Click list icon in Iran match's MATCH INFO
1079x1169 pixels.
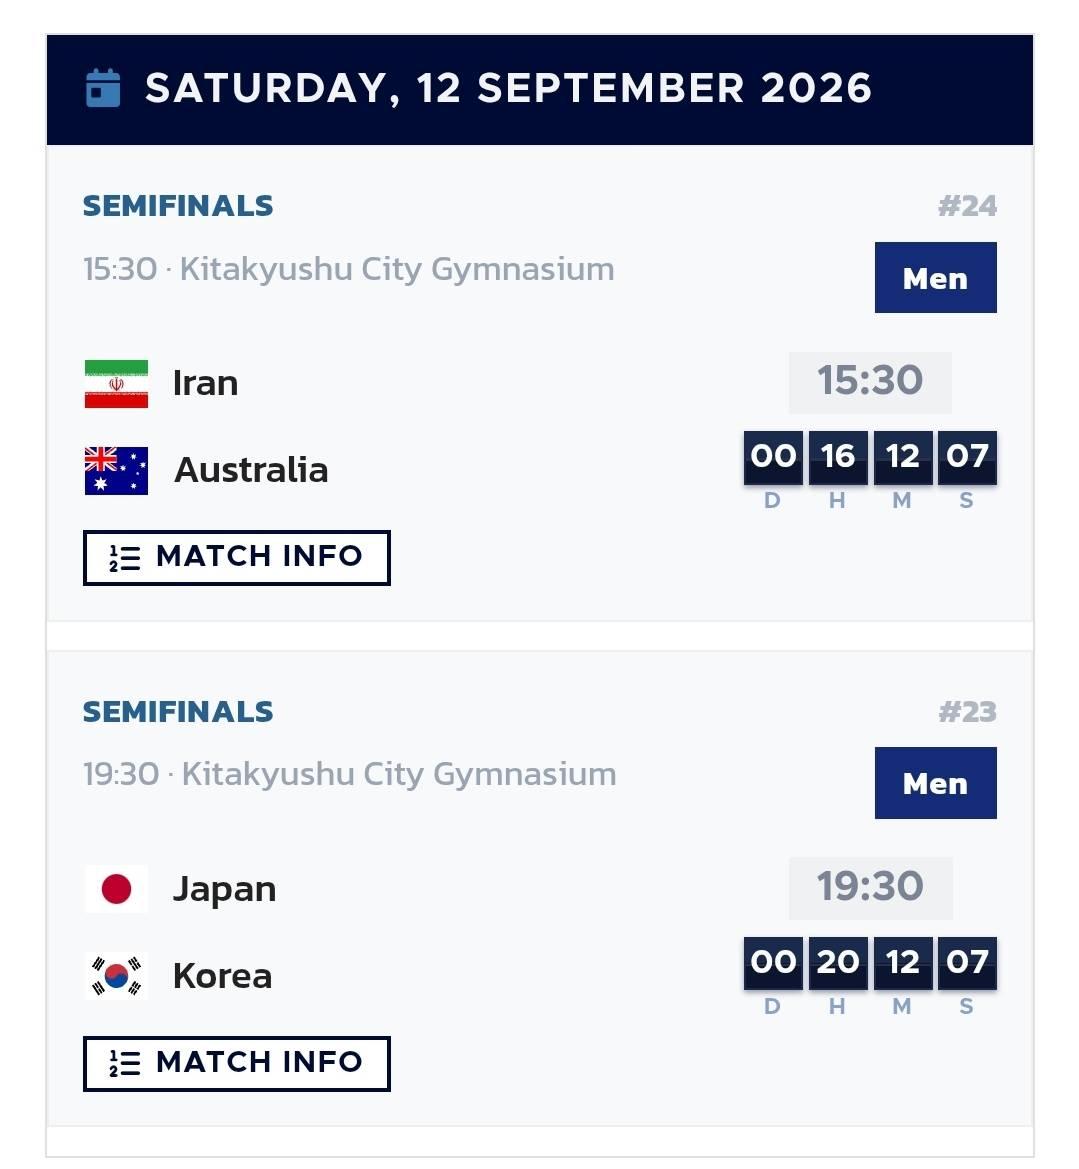(x=125, y=558)
